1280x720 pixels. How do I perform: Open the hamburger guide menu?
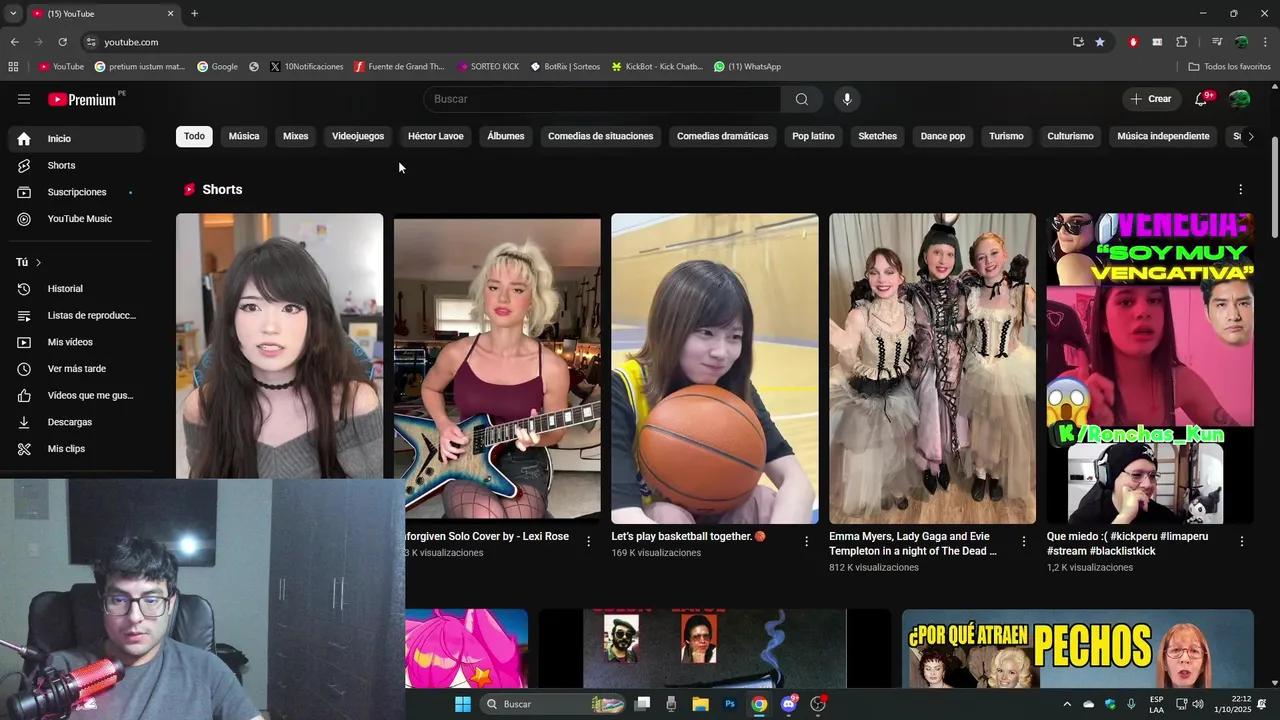coord(24,99)
